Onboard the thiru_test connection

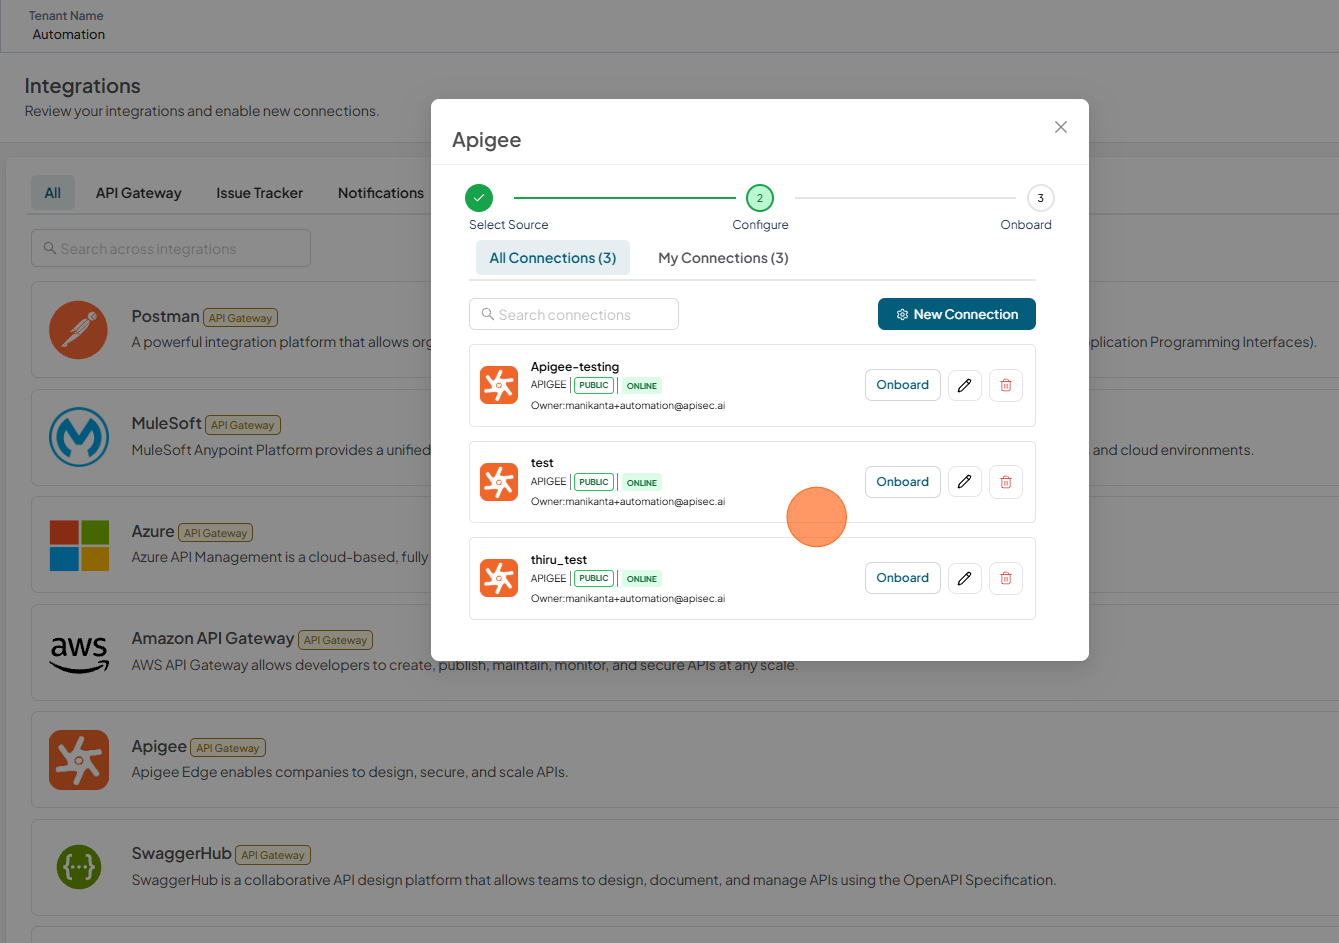(x=903, y=578)
